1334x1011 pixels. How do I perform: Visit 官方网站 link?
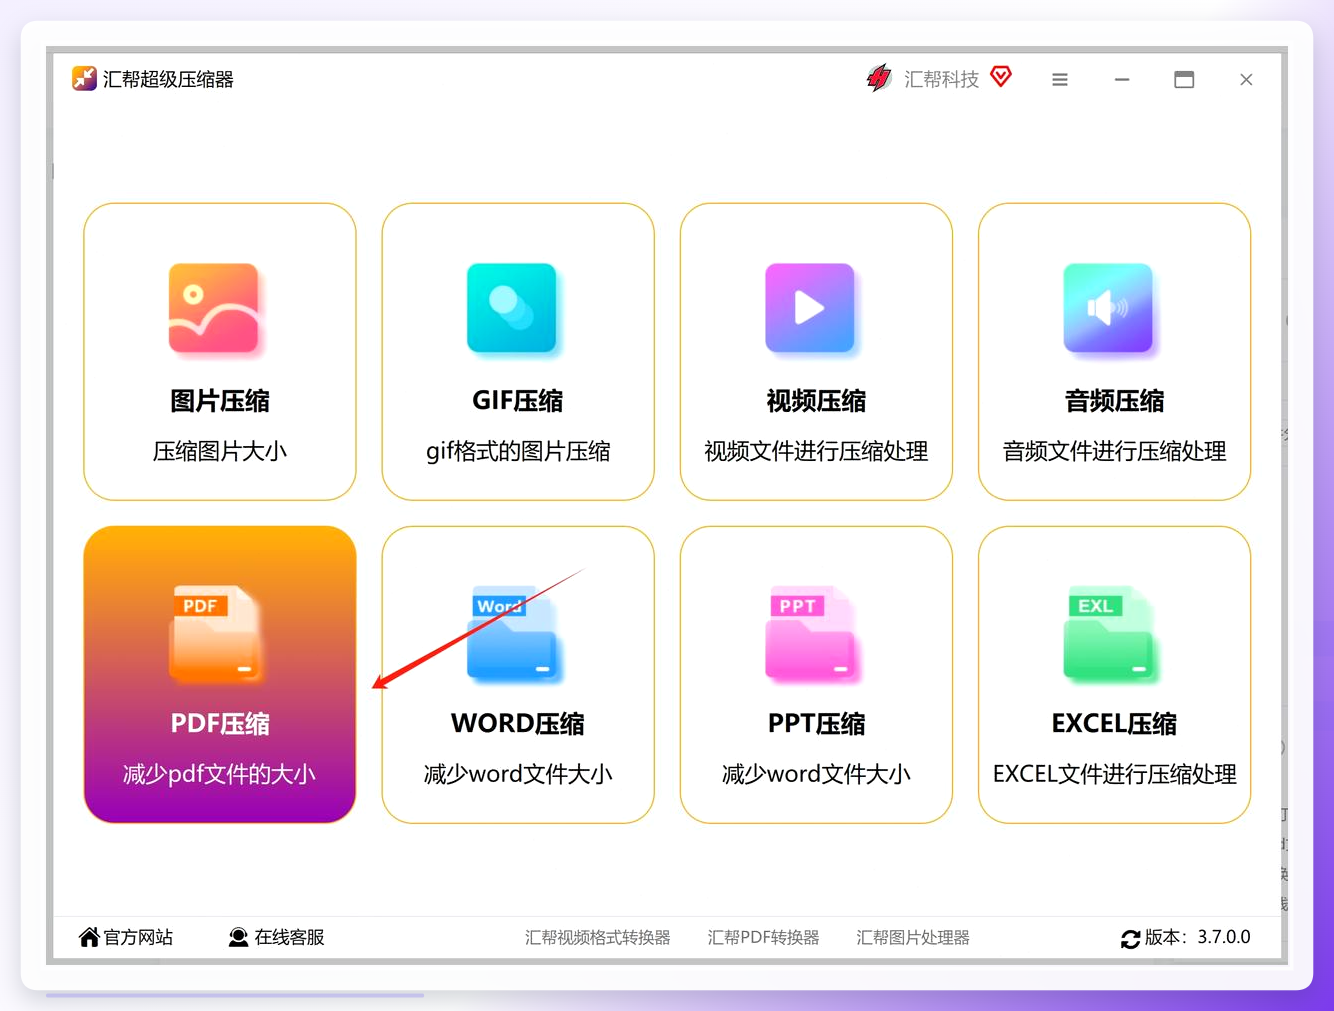(x=138, y=937)
